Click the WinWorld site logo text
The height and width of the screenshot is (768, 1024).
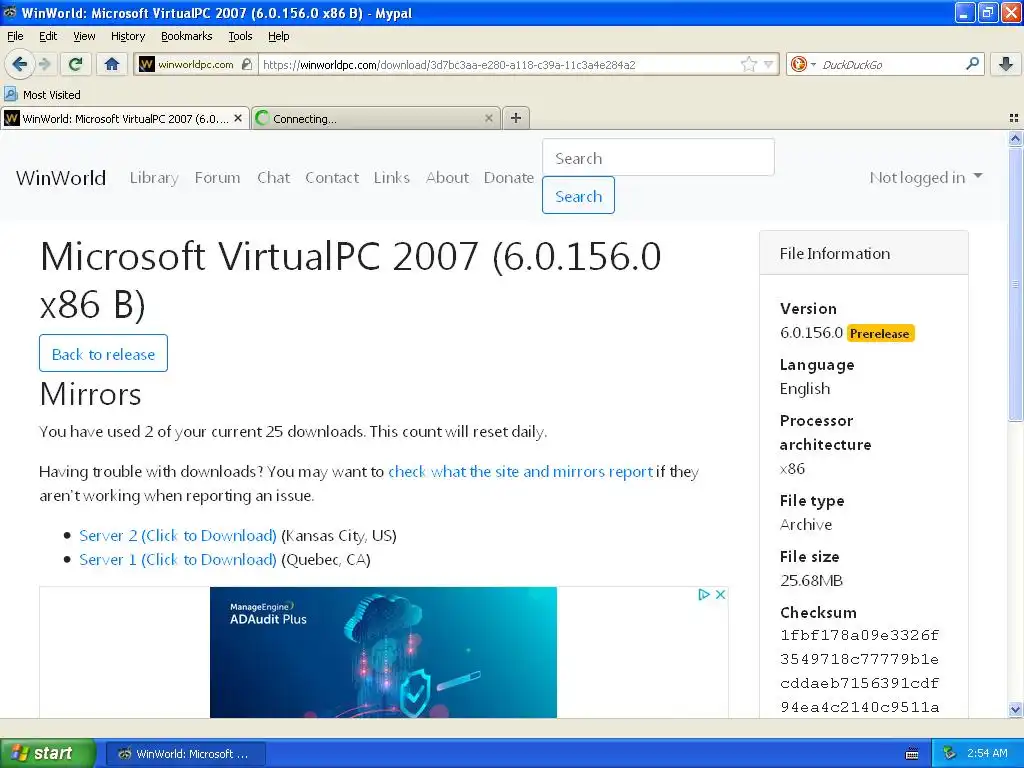(61, 178)
